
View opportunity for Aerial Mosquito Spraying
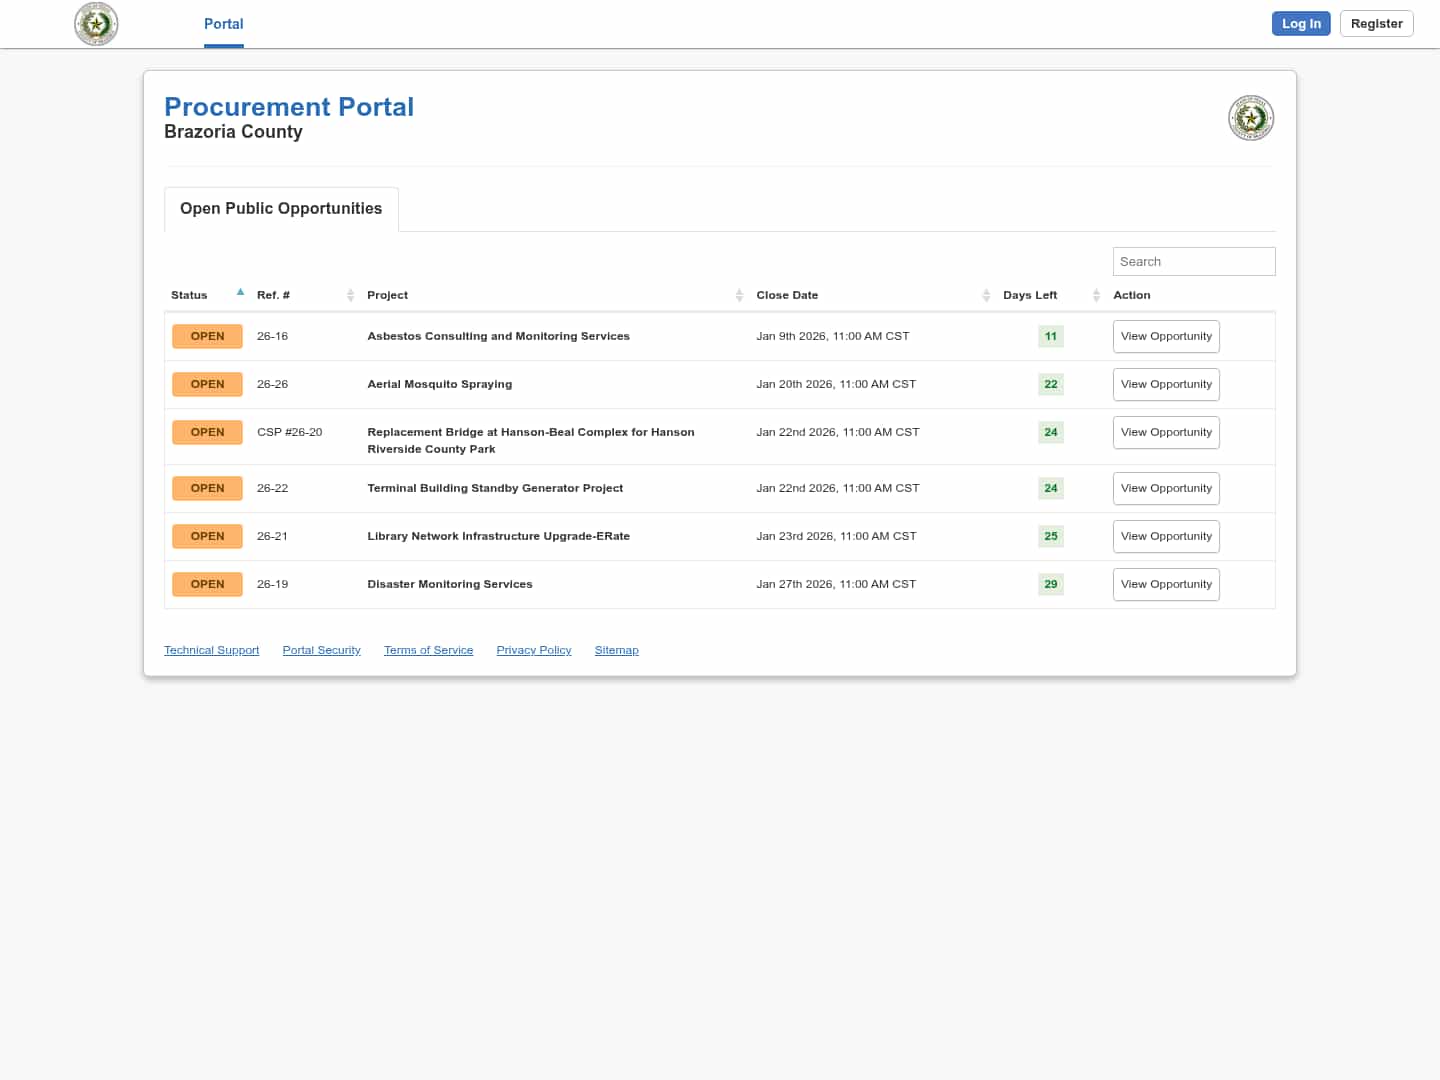pos(1165,385)
